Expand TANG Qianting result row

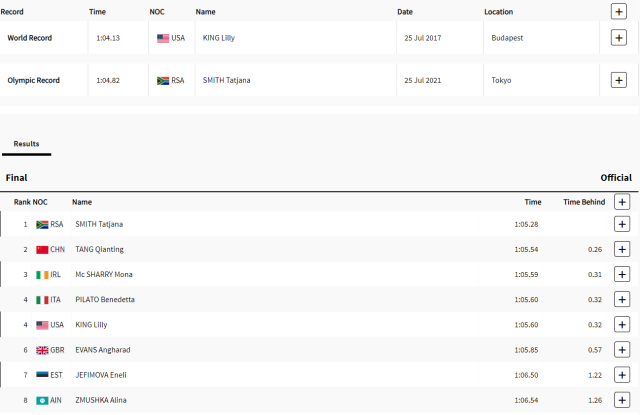(x=622, y=249)
